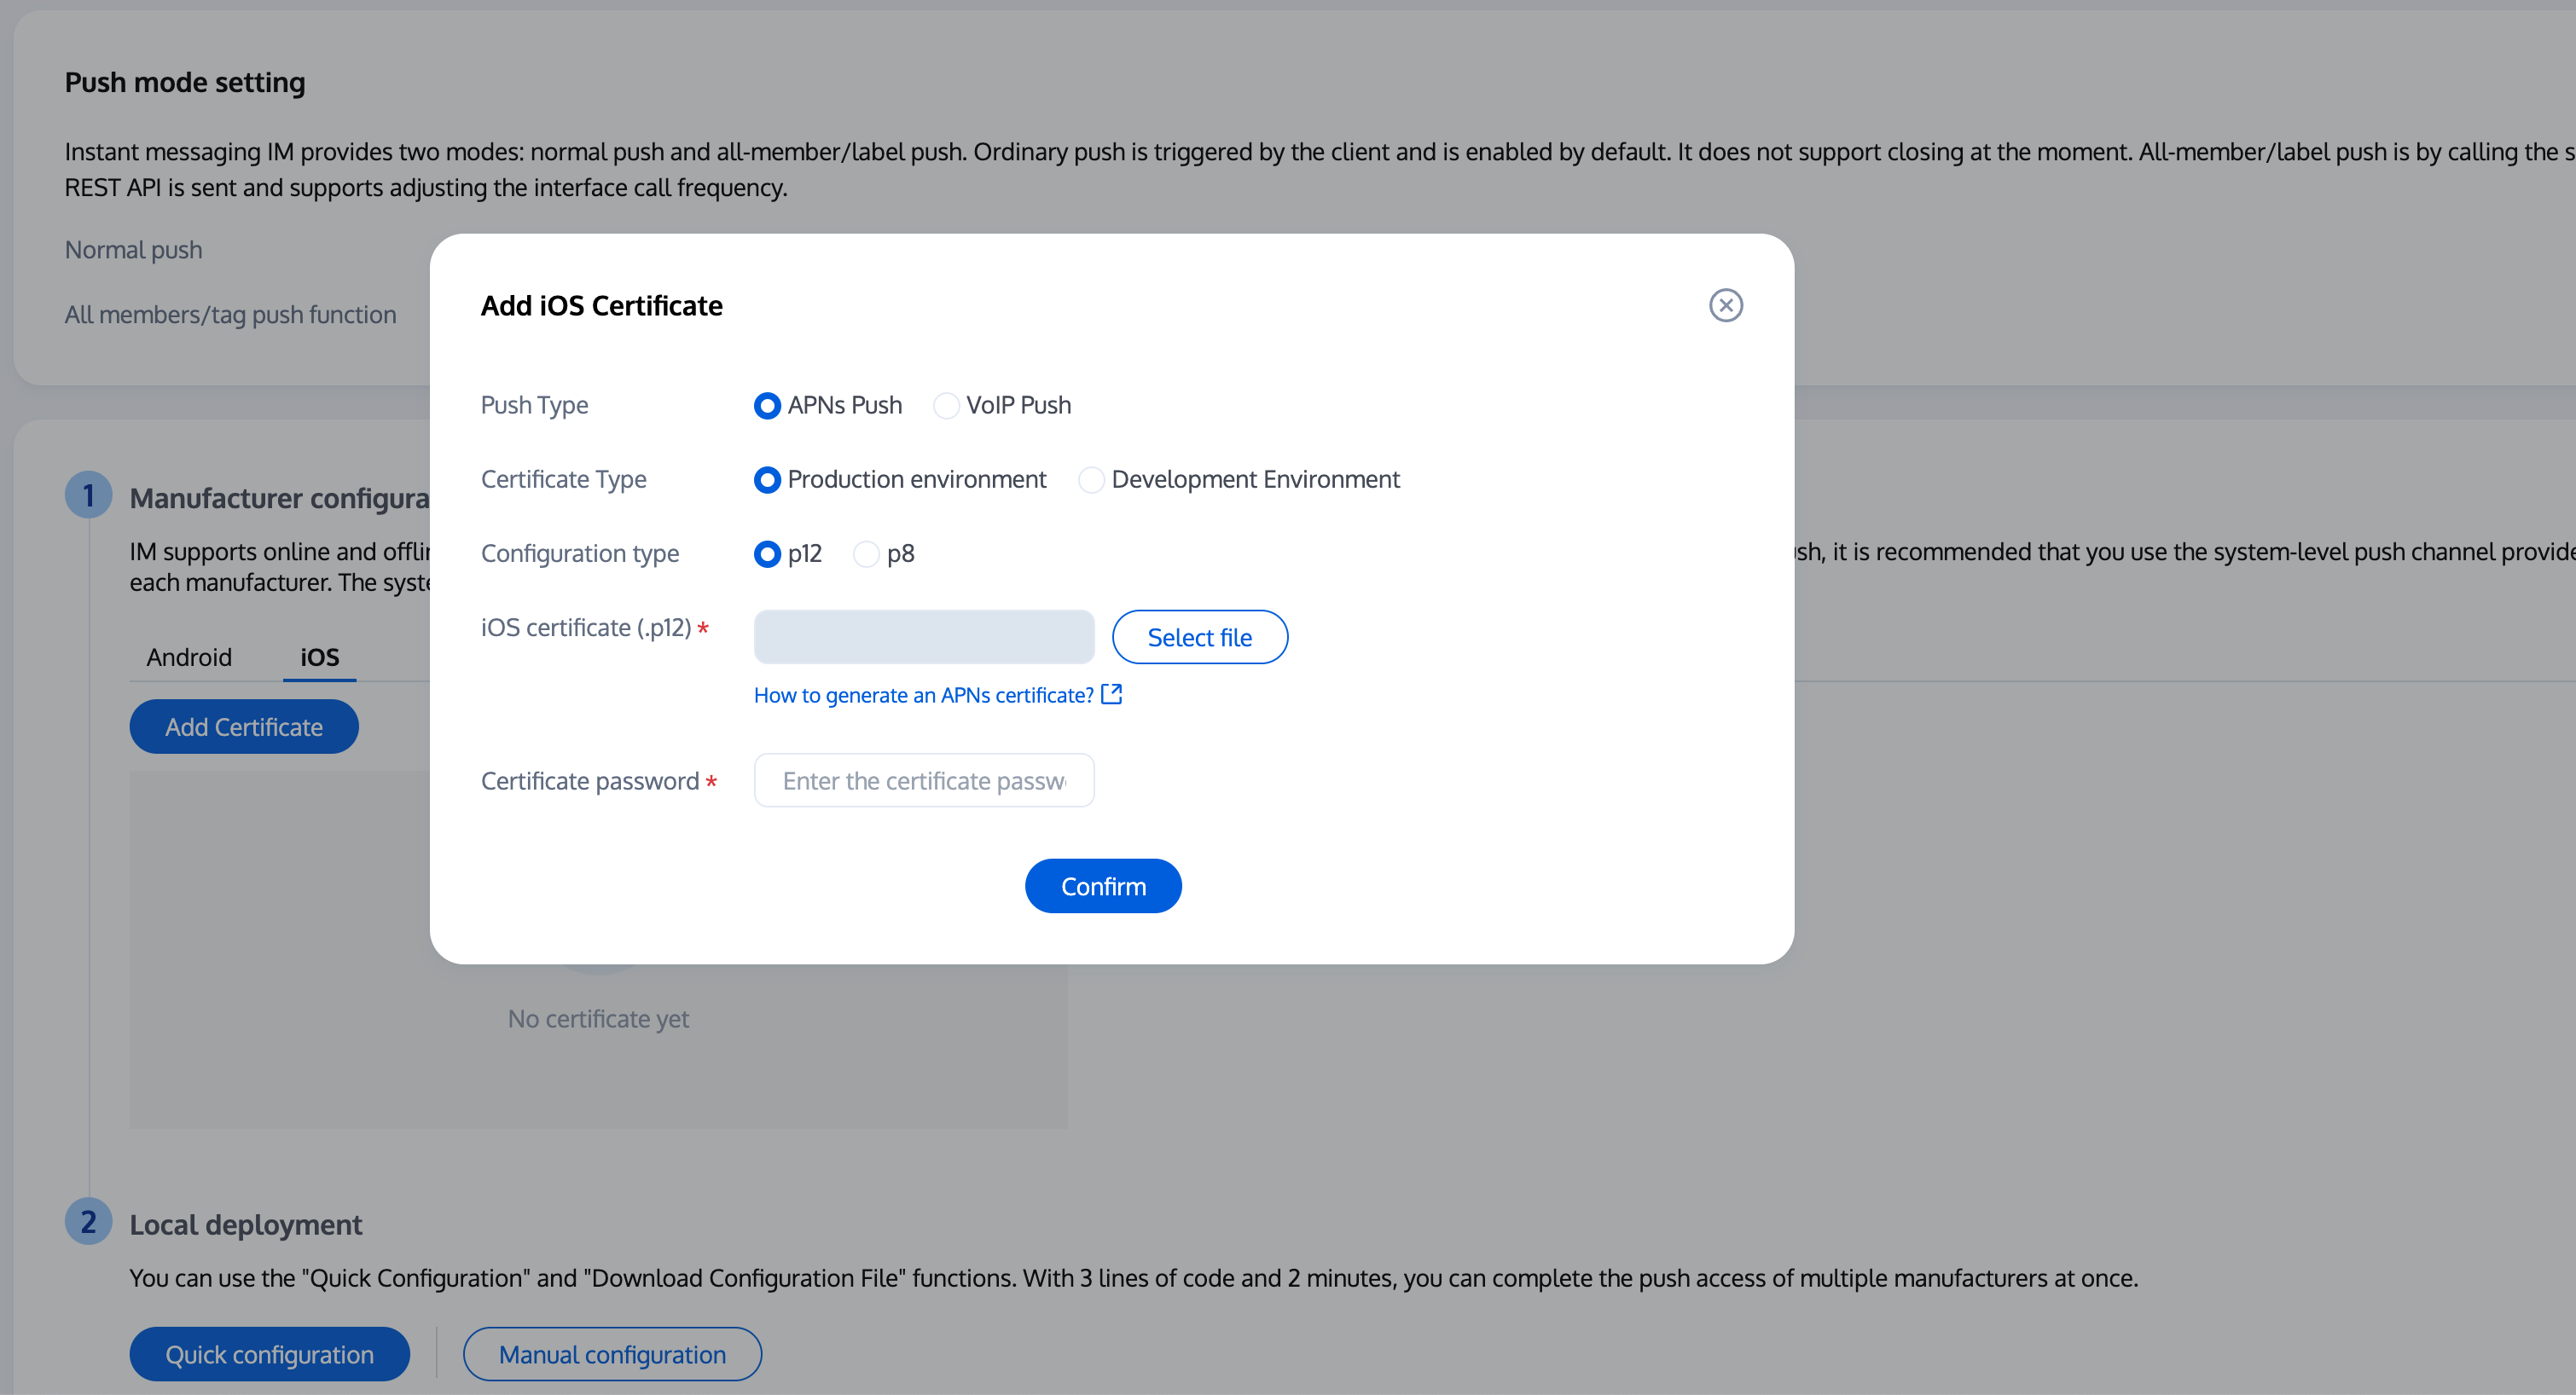This screenshot has height=1395, width=2576.
Task: Select p8 configuration type
Action: [x=866, y=554]
